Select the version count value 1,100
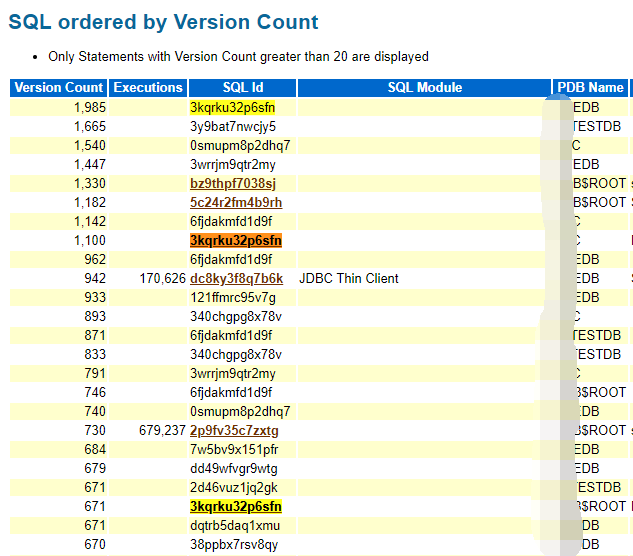The image size is (633, 556). coord(90,241)
